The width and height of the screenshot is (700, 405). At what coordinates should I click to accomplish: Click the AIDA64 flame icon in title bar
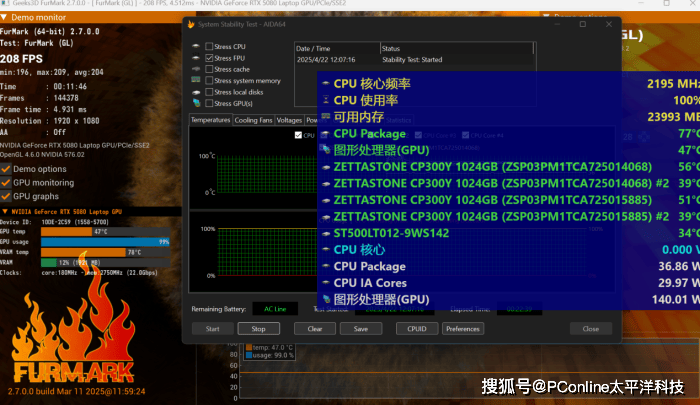tap(193, 22)
